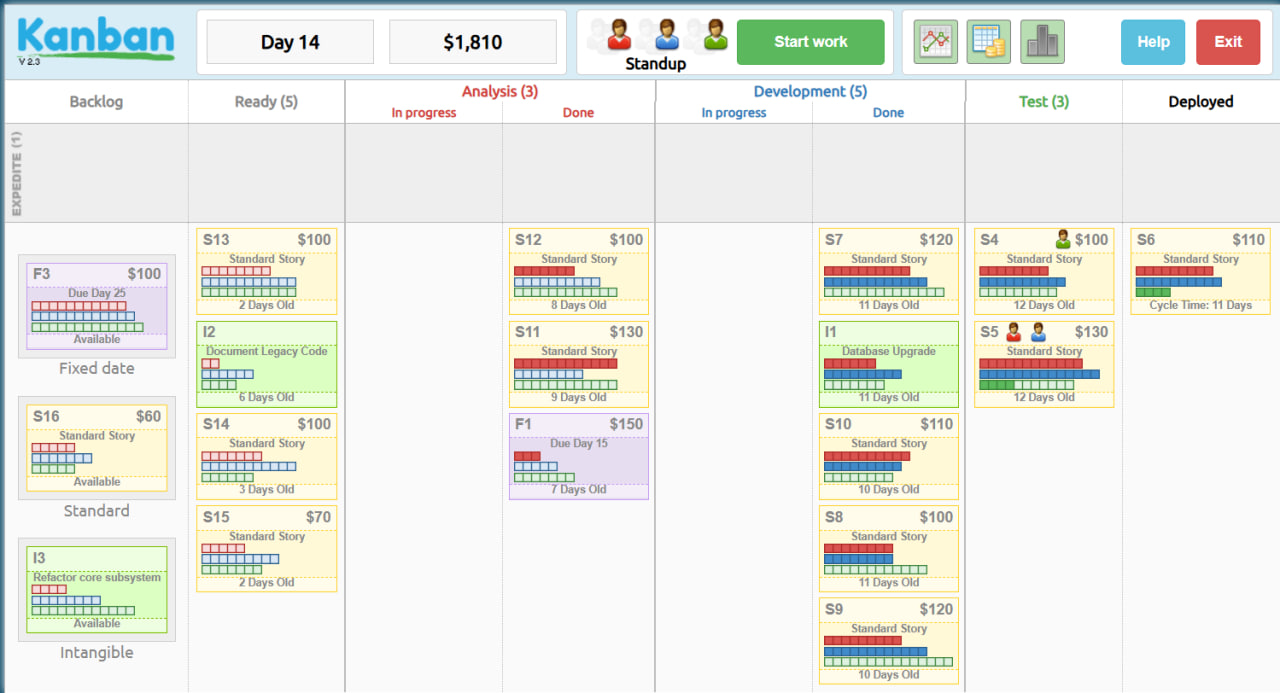Exit the Kanban game
Image resolution: width=1280 pixels, height=693 pixels.
click(1228, 42)
